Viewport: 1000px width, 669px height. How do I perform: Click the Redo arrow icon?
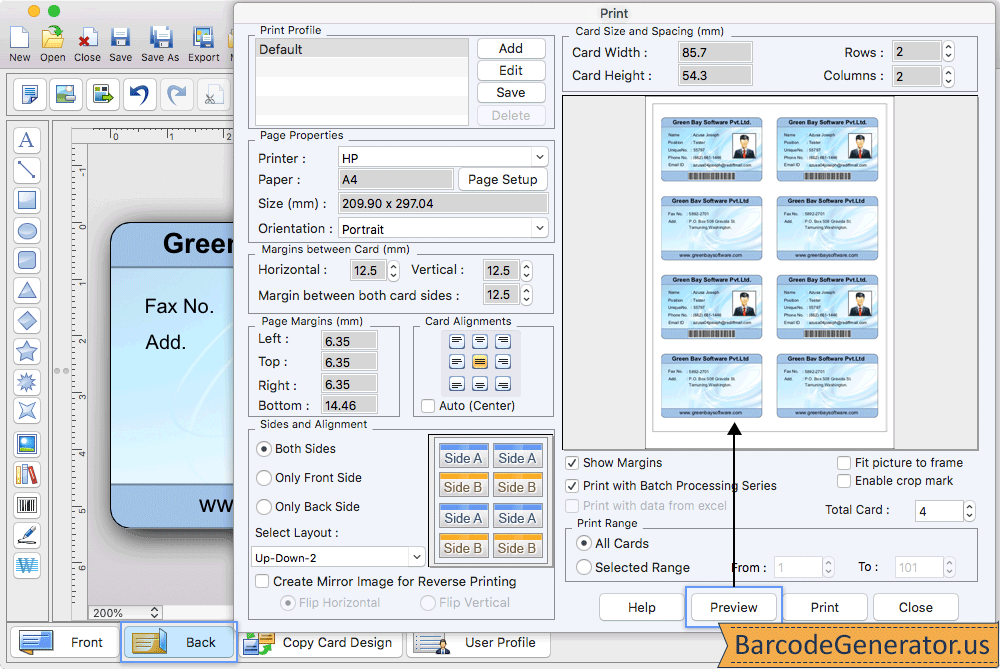tap(176, 95)
